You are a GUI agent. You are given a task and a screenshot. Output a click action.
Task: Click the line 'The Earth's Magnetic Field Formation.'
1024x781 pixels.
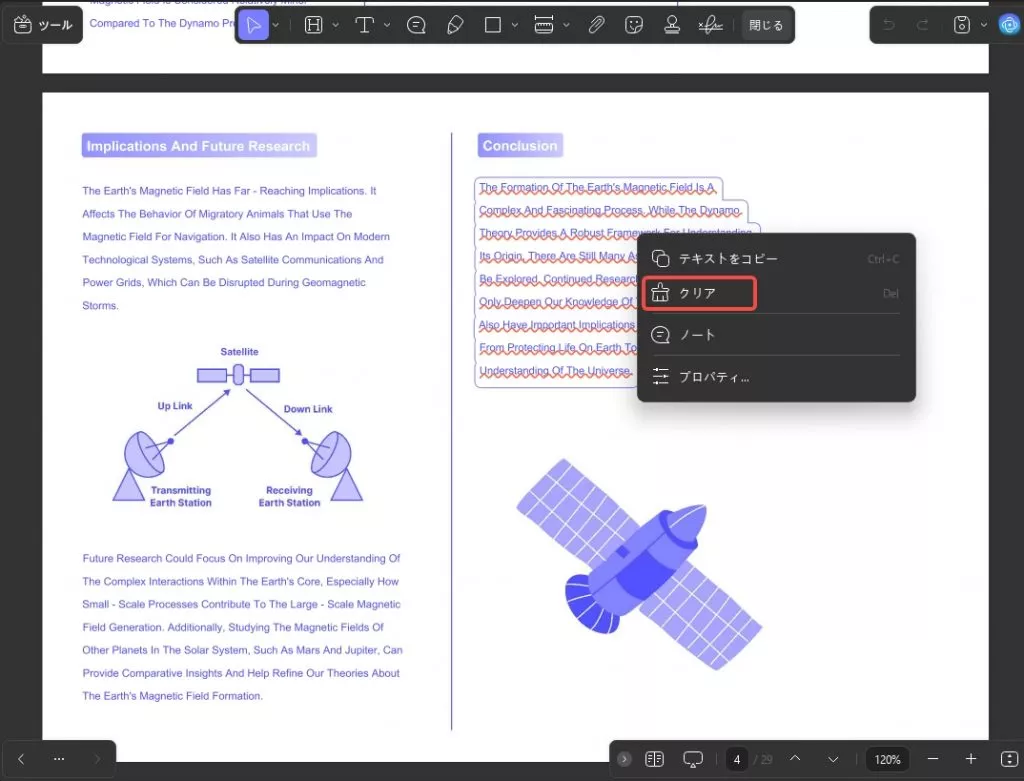[x=172, y=696]
